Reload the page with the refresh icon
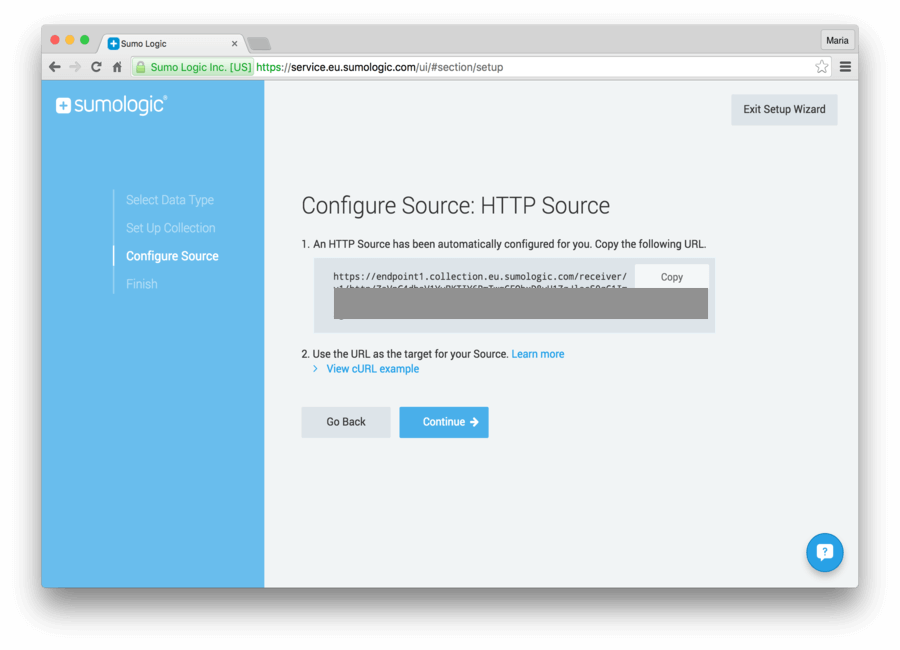 (x=96, y=67)
